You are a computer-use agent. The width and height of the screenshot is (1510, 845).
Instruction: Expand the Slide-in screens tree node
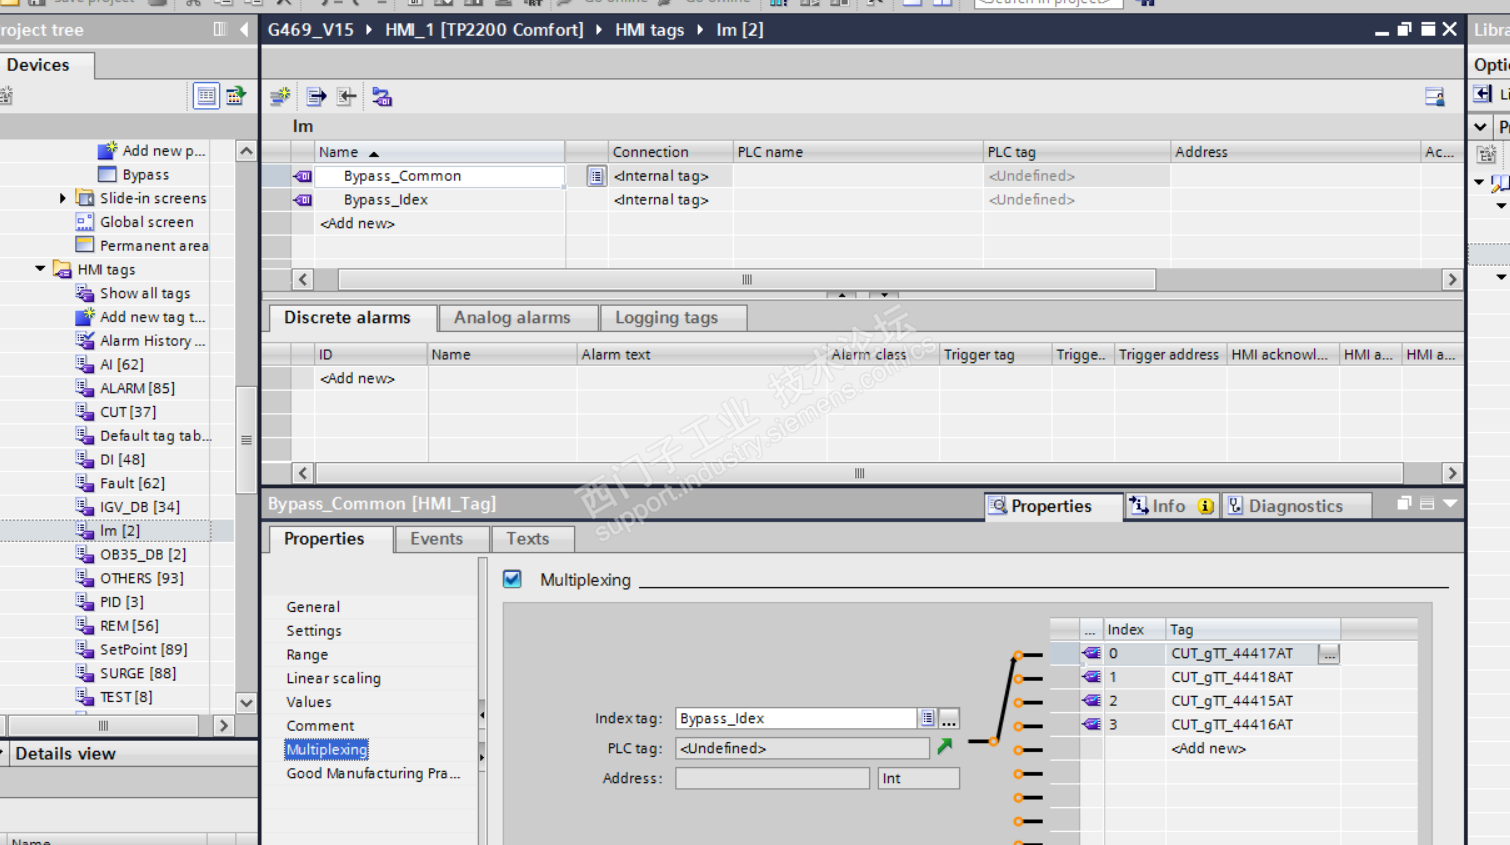pos(63,198)
